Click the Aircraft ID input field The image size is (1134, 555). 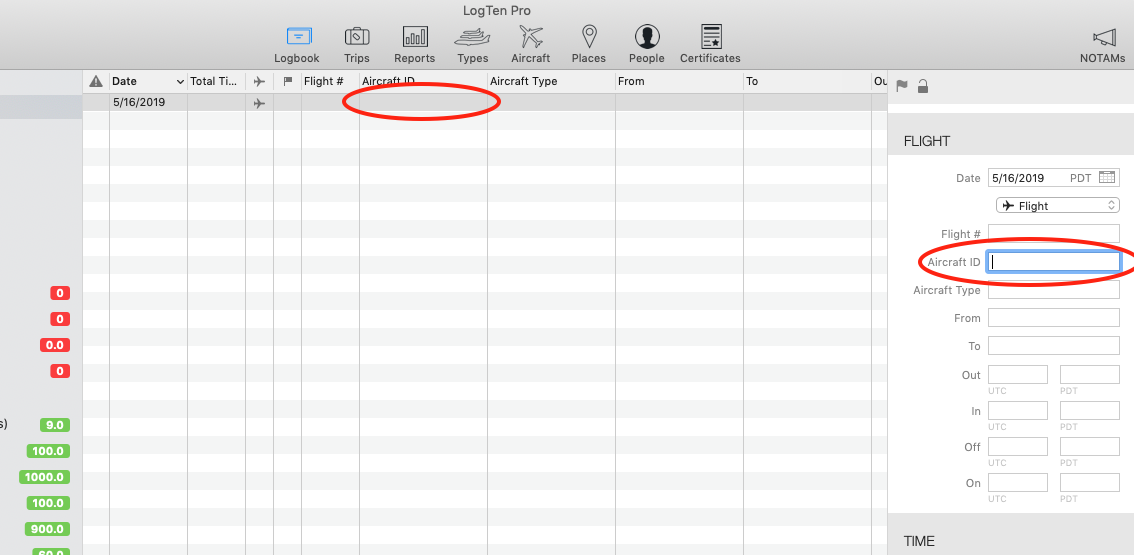click(1054, 262)
